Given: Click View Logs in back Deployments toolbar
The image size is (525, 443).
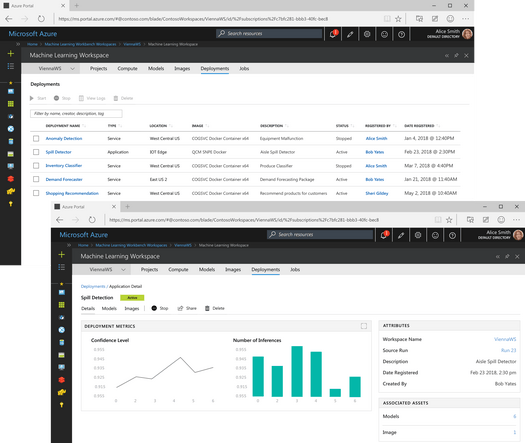Looking at the screenshot, I should pyautogui.click(x=92, y=98).
